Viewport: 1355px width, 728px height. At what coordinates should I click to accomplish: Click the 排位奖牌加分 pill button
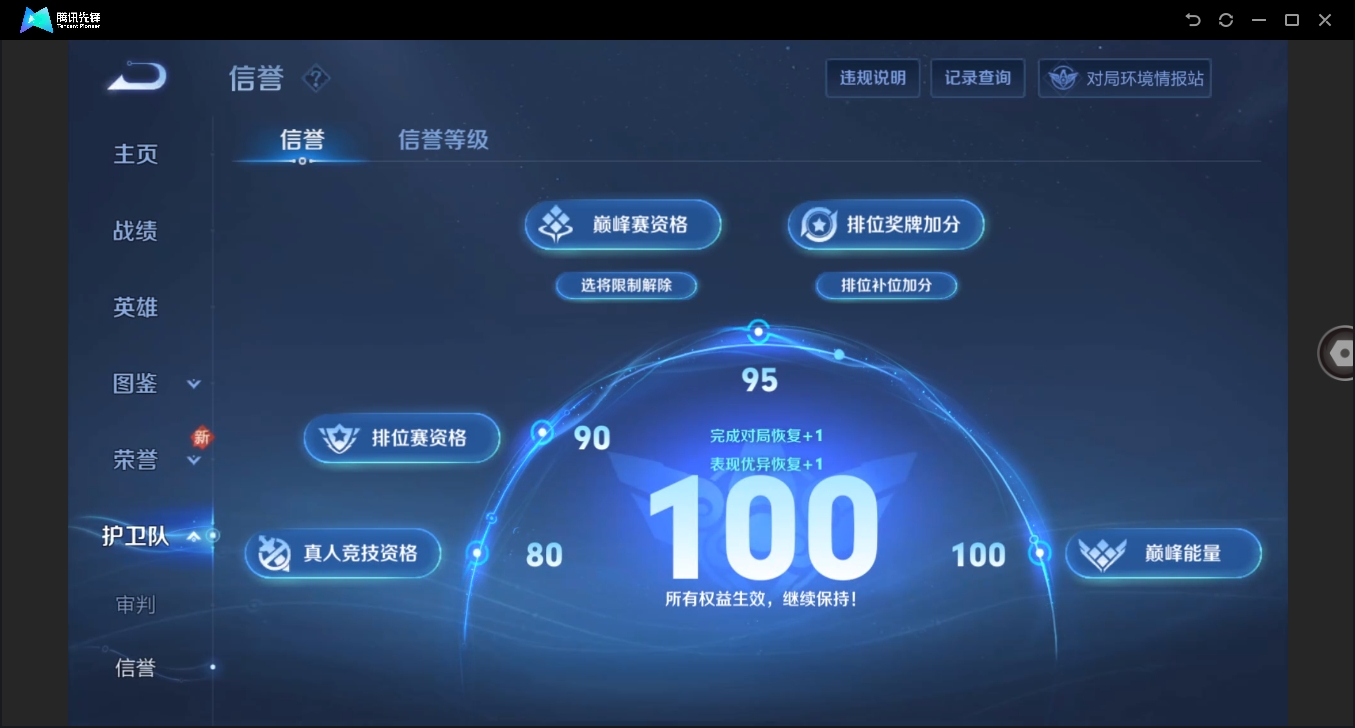point(886,225)
